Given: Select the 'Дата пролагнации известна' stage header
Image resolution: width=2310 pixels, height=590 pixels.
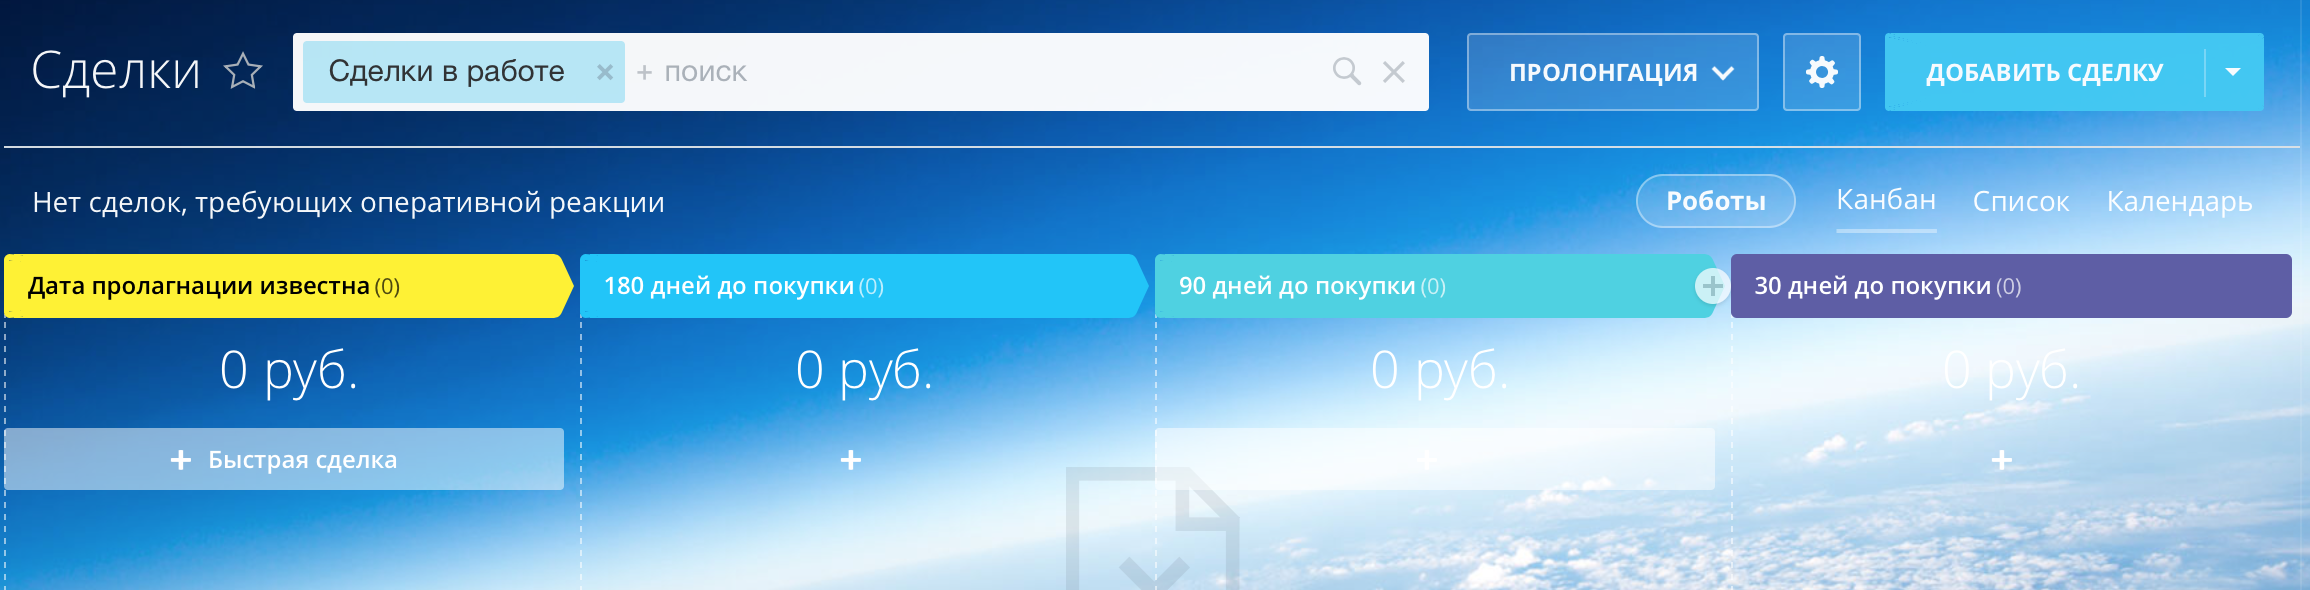Looking at the screenshot, I should 288,286.
